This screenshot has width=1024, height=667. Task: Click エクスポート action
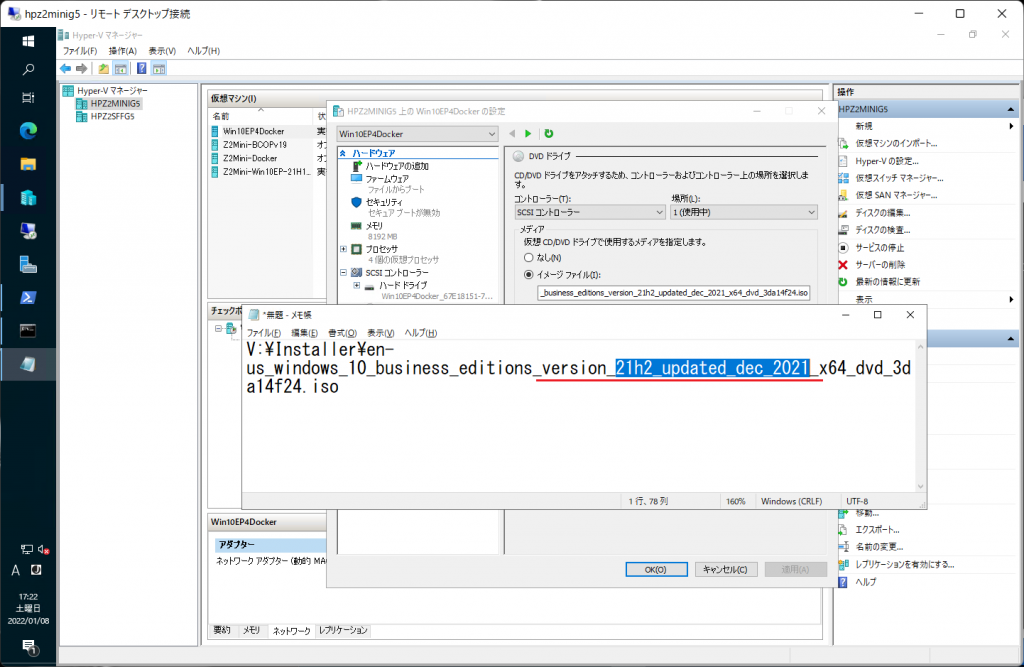[877, 530]
